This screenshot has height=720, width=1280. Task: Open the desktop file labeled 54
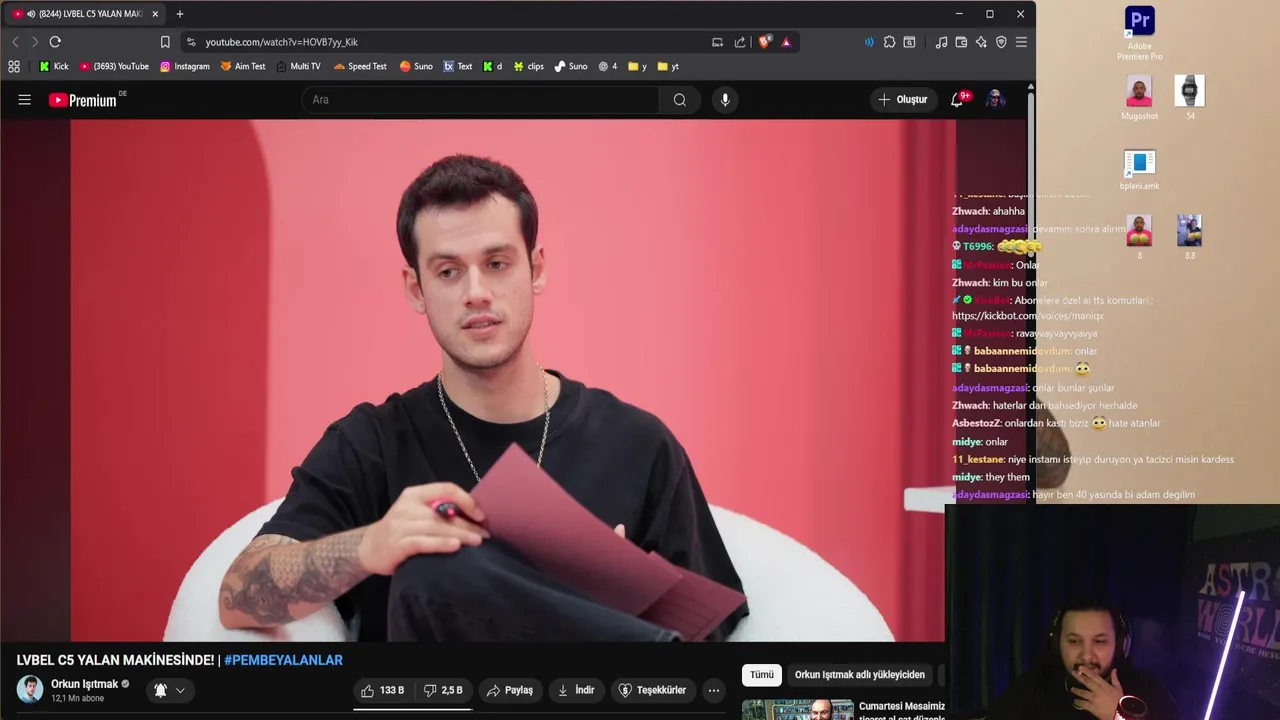pyautogui.click(x=1190, y=98)
